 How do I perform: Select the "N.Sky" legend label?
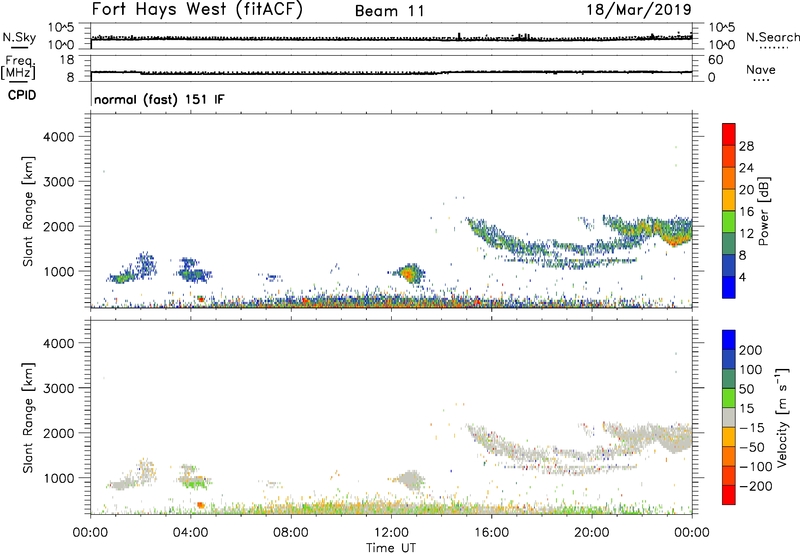pyautogui.click(x=19, y=38)
